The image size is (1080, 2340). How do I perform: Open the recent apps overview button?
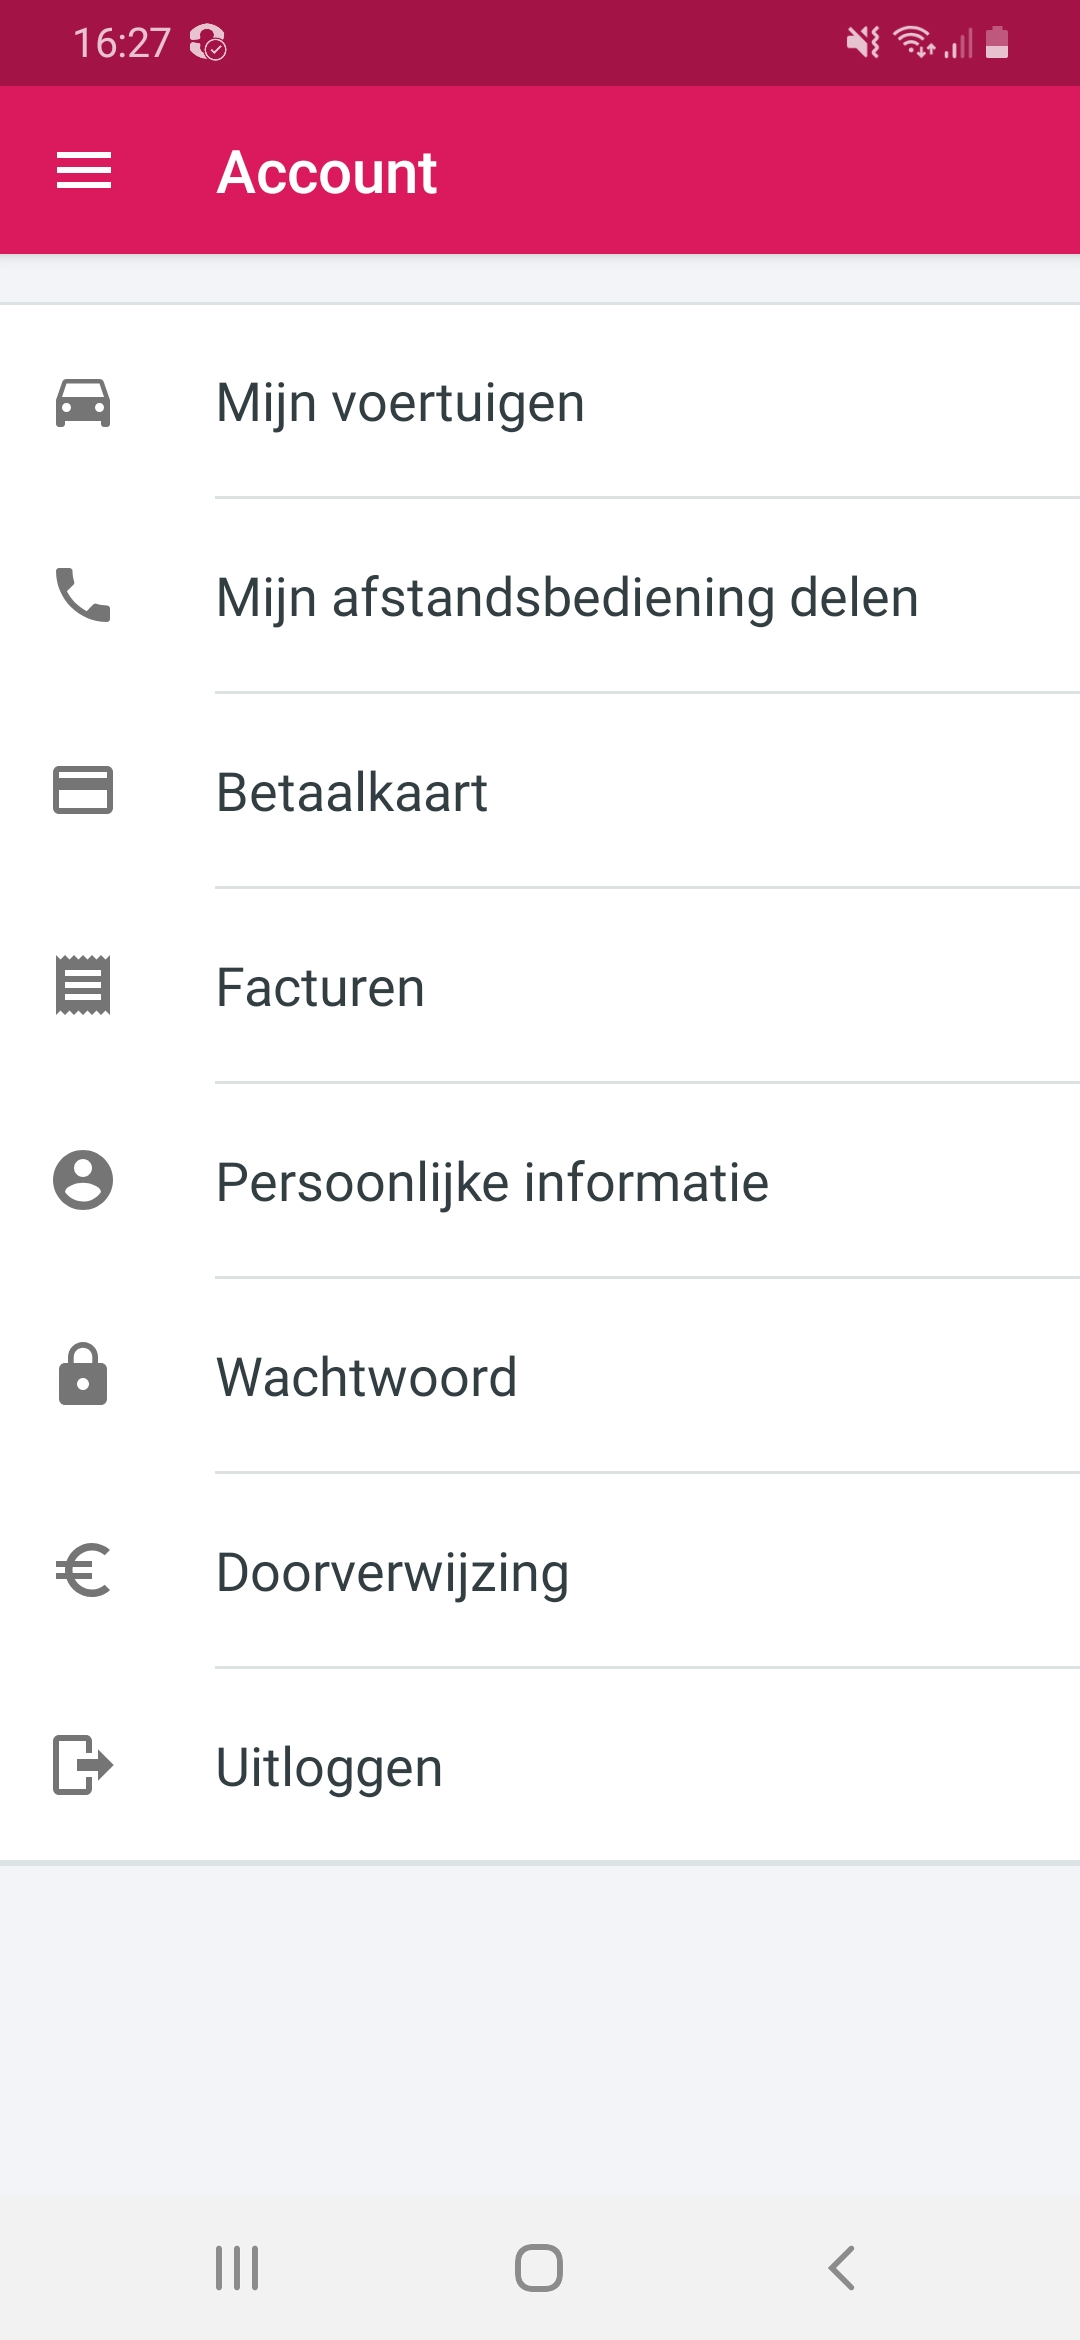click(237, 2268)
